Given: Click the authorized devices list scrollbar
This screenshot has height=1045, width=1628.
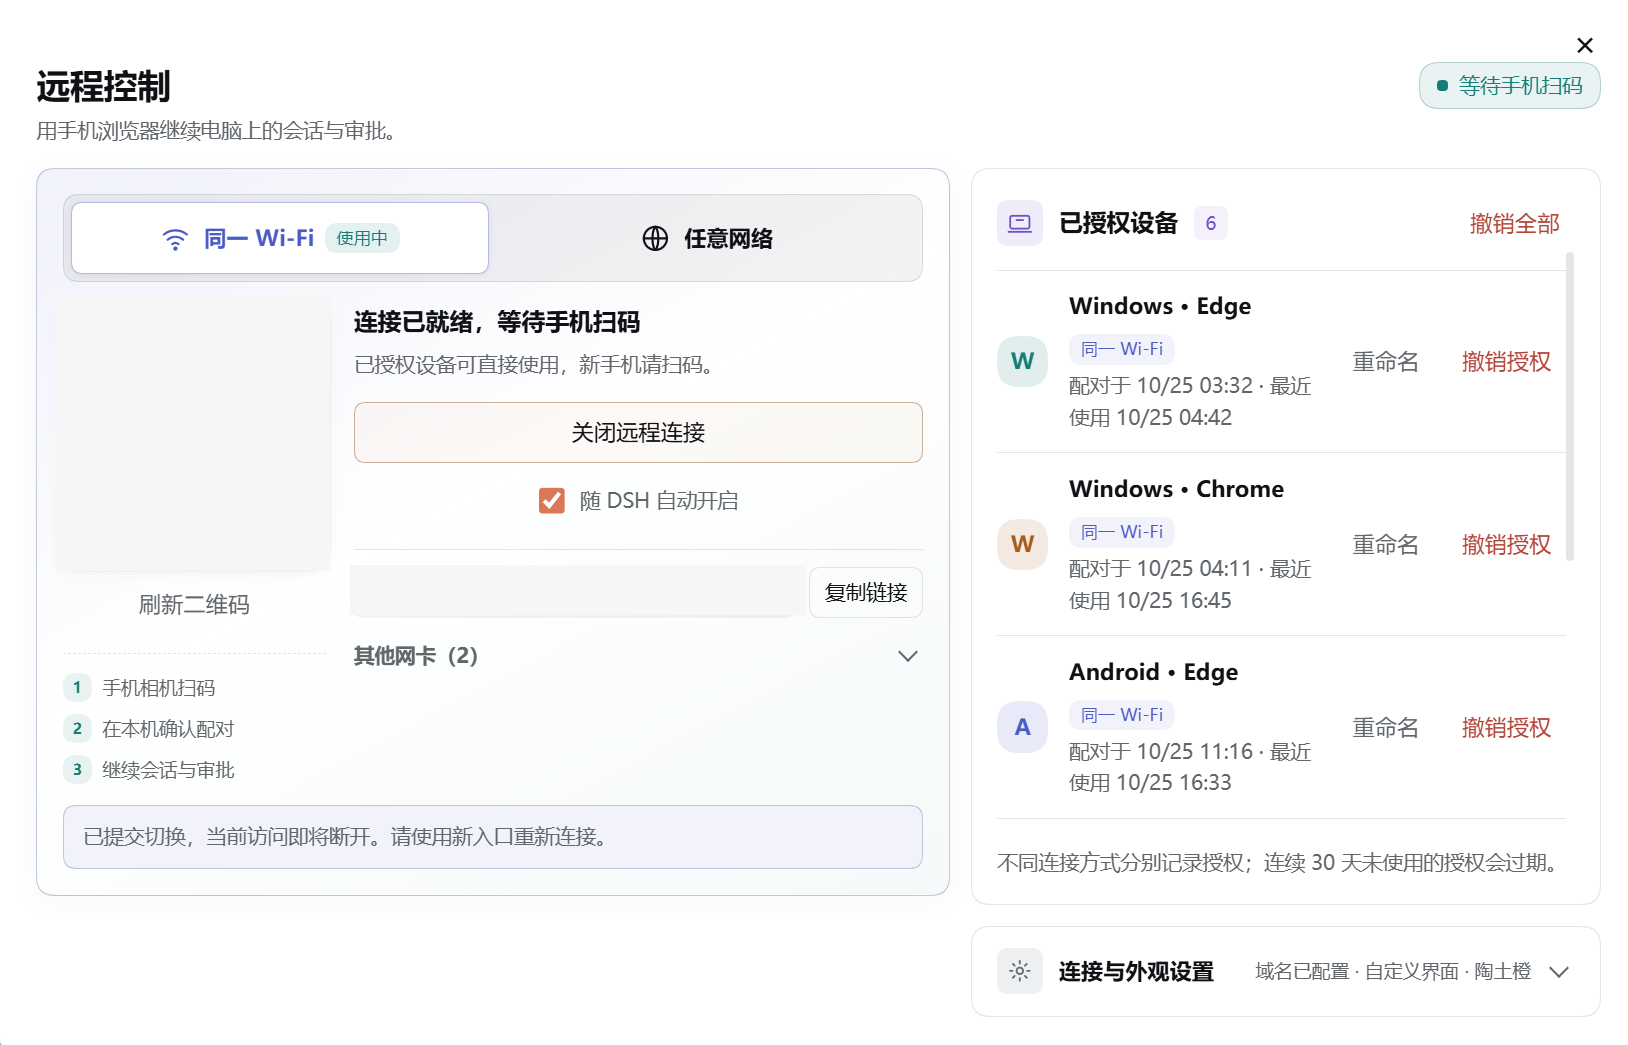Looking at the screenshot, I should point(1570,406).
